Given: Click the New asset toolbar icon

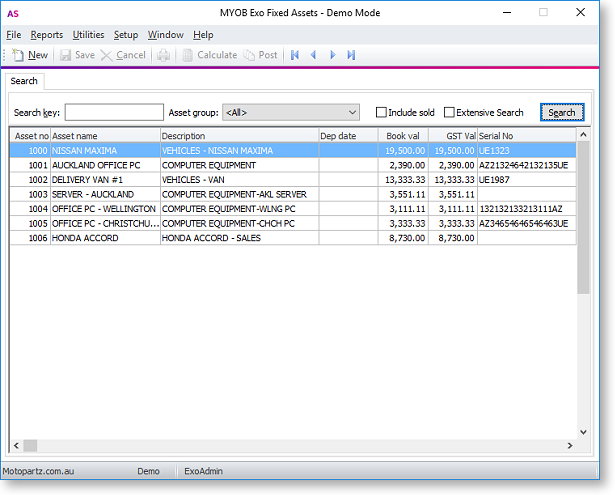Looking at the screenshot, I should click(19, 55).
